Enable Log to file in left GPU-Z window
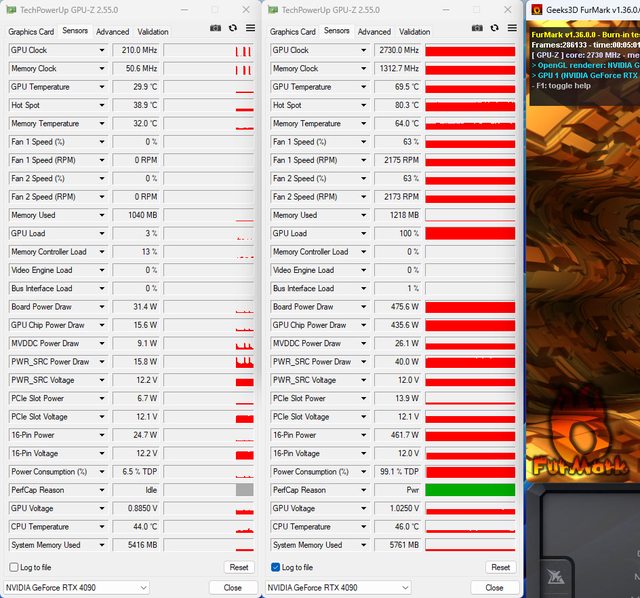640x598 pixels. pyautogui.click(x=13, y=567)
